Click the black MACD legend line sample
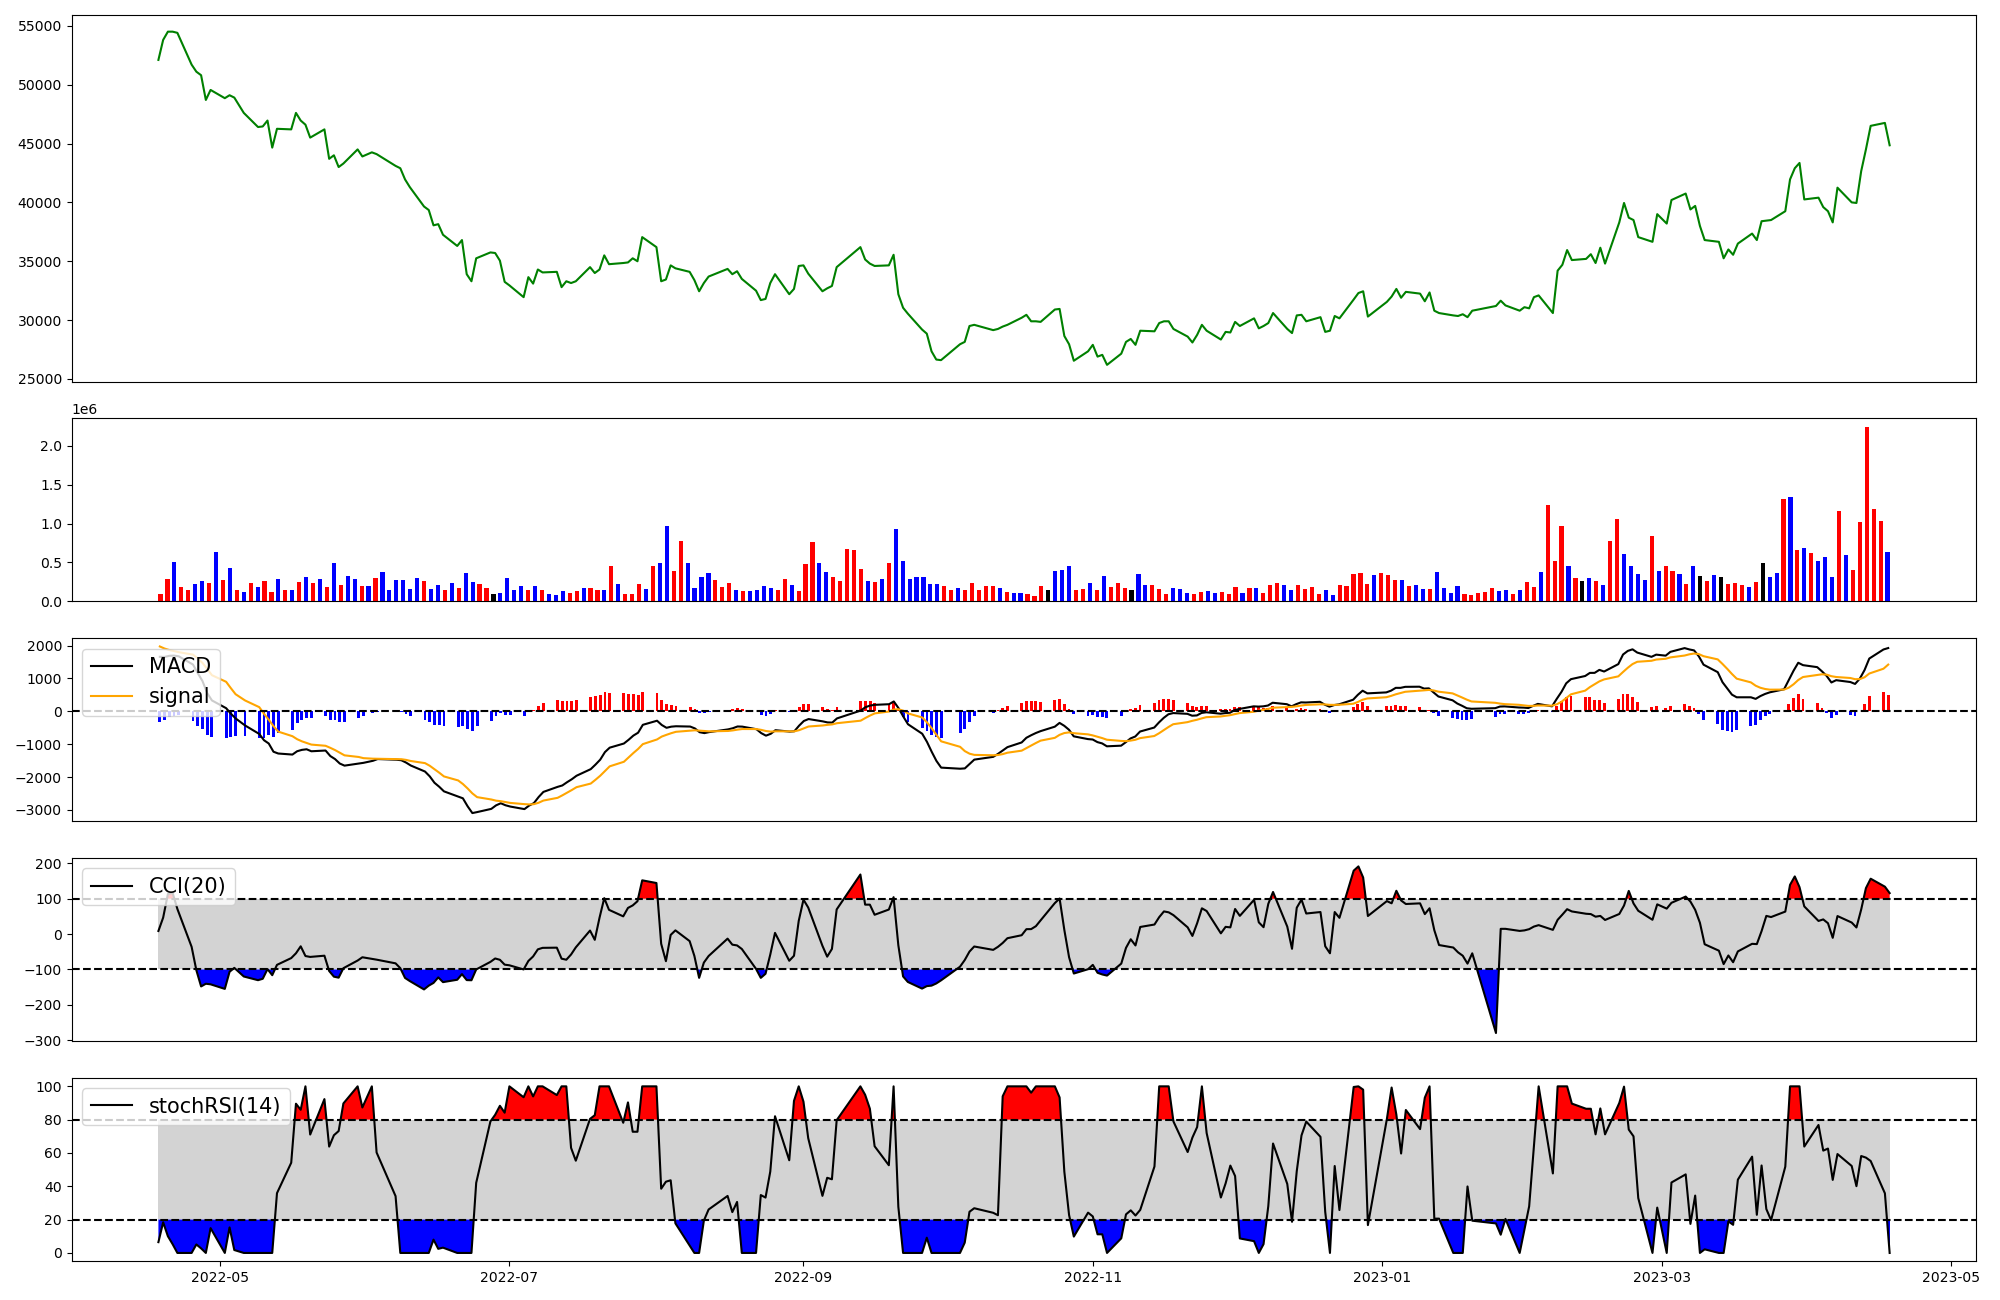This screenshot has height=1300, width=2000. pos(113,666)
